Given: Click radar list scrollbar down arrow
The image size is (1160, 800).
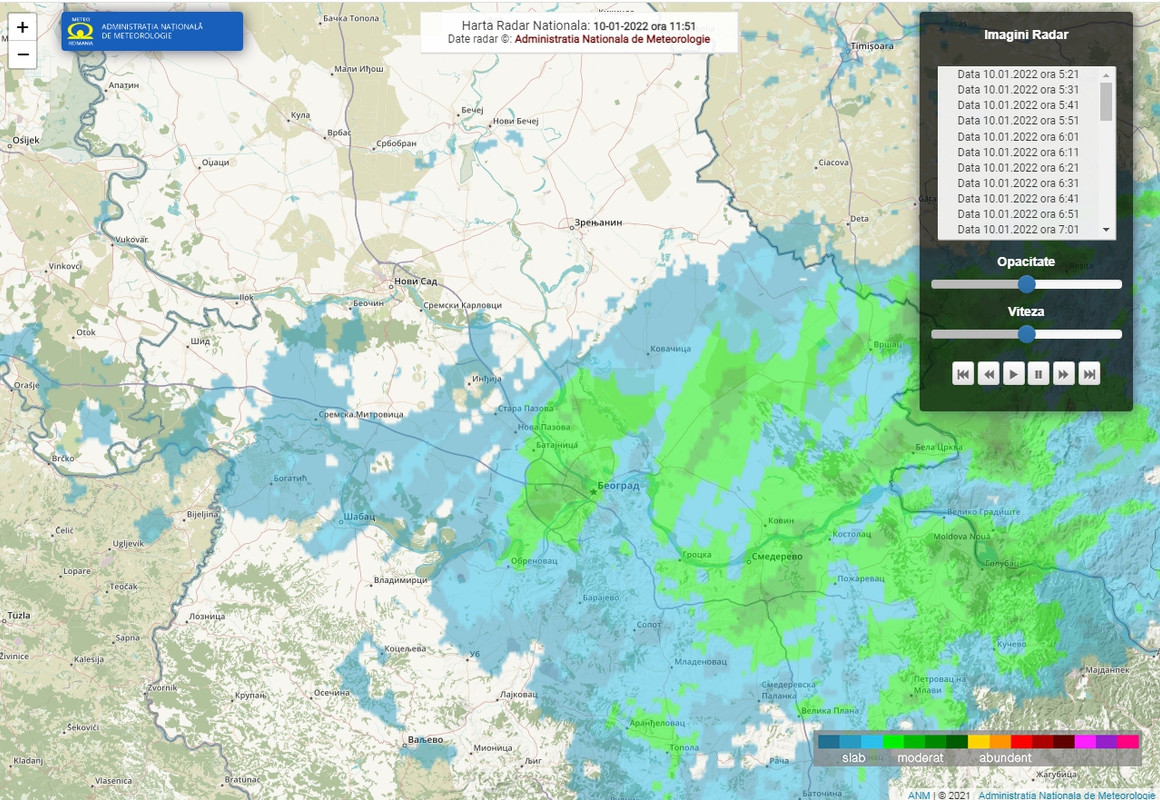Looking at the screenshot, I should [1106, 230].
